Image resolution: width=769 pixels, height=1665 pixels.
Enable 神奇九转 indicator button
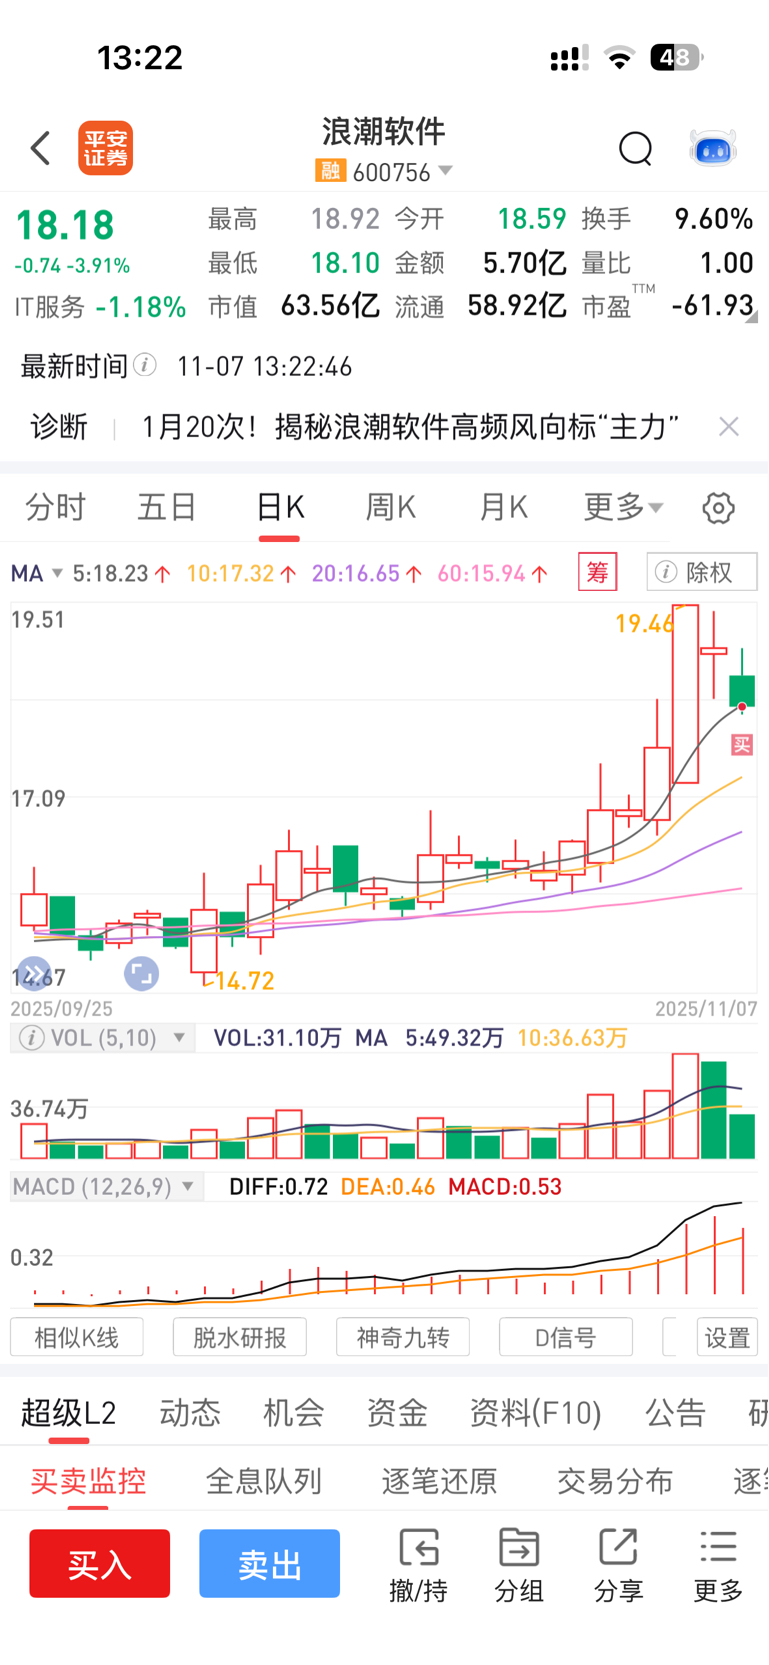pos(403,1337)
